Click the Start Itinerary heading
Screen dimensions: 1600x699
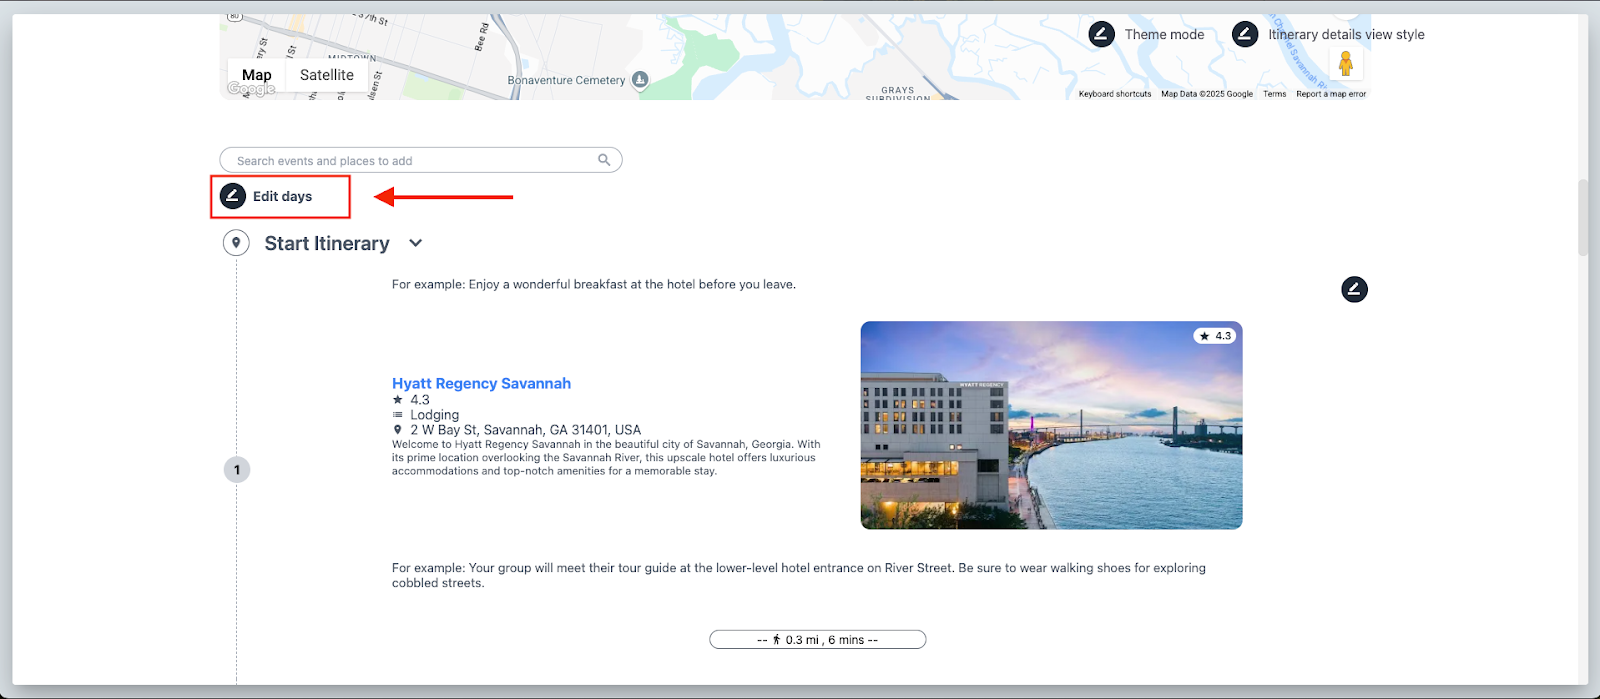tap(327, 243)
